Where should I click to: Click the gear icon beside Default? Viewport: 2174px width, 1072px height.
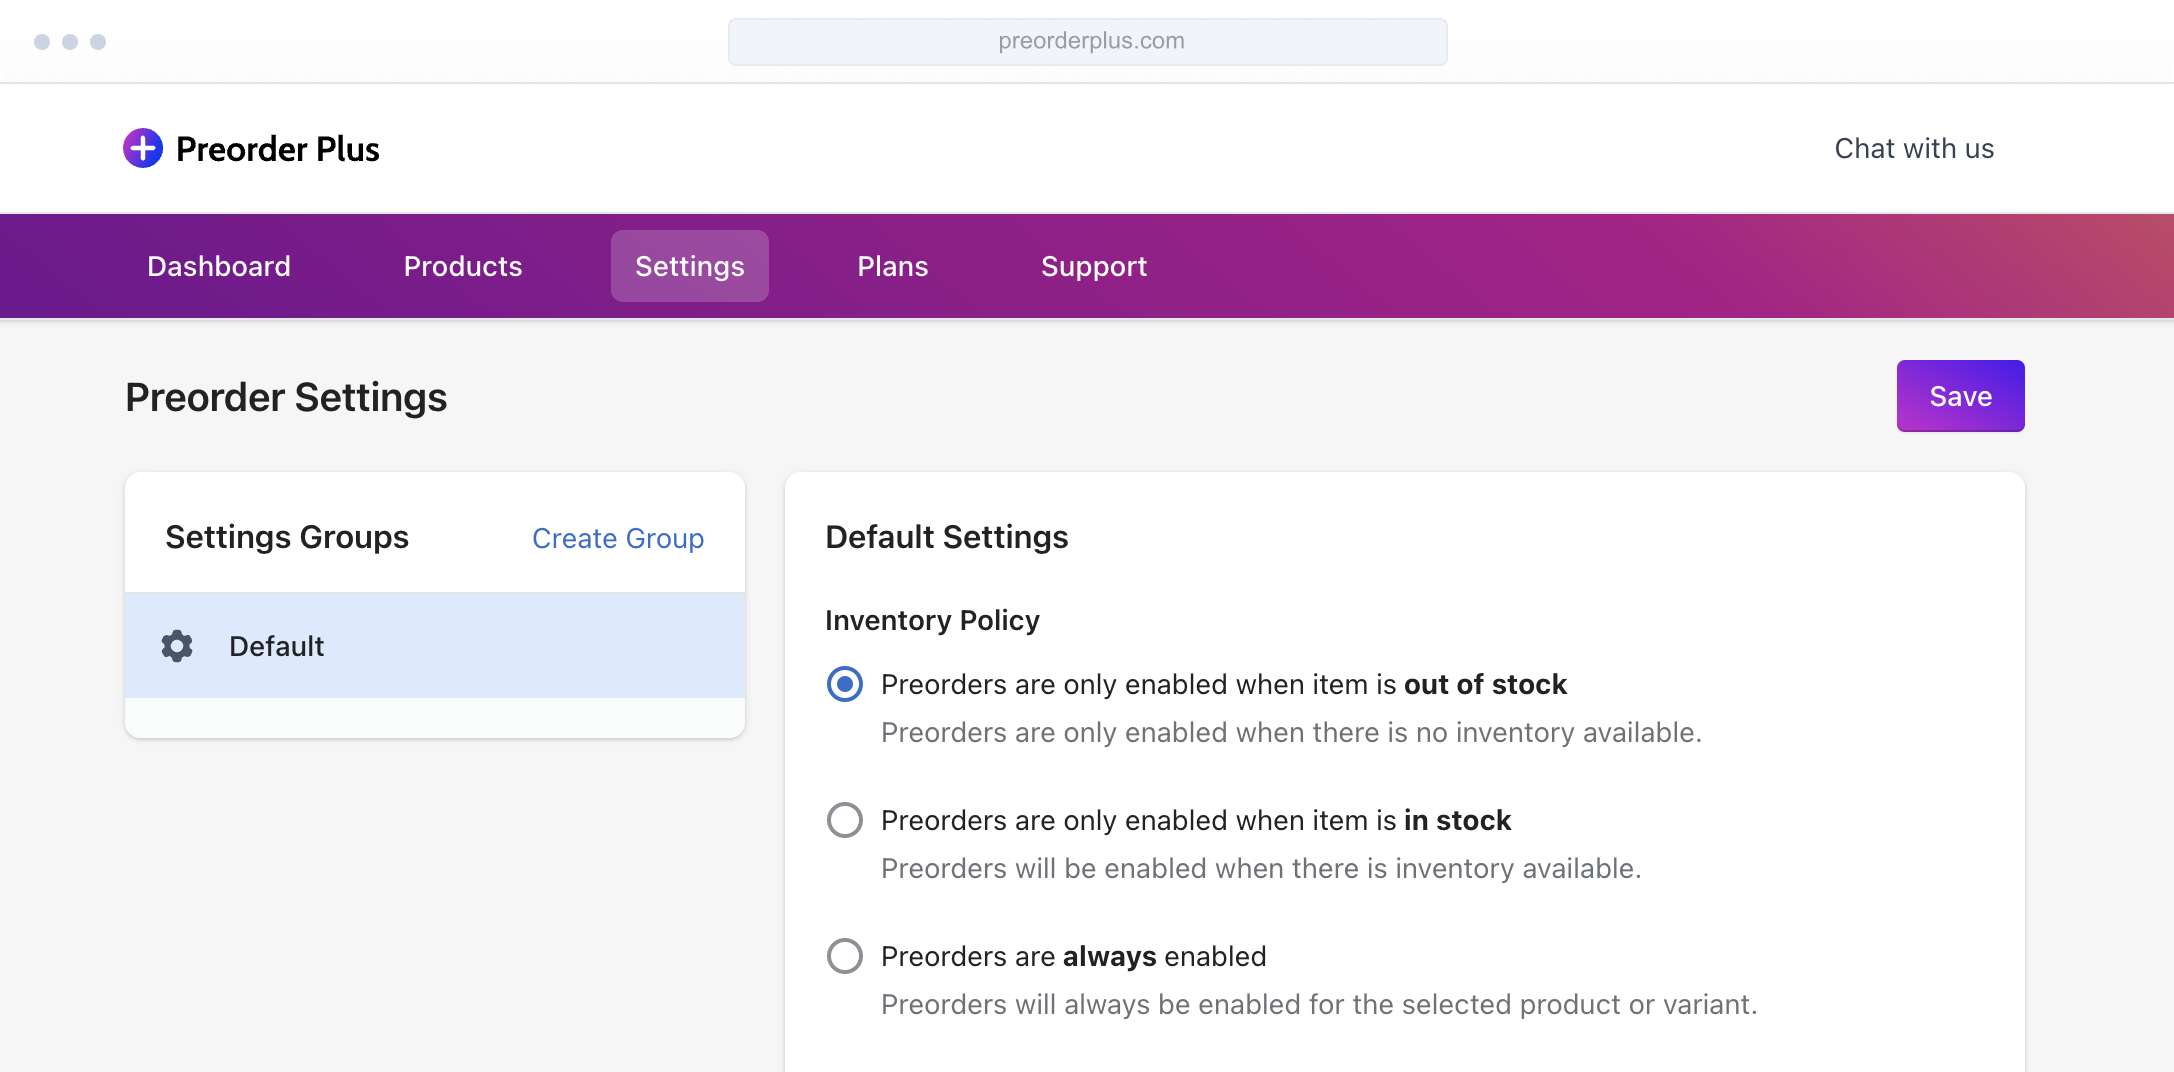tap(177, 646)
